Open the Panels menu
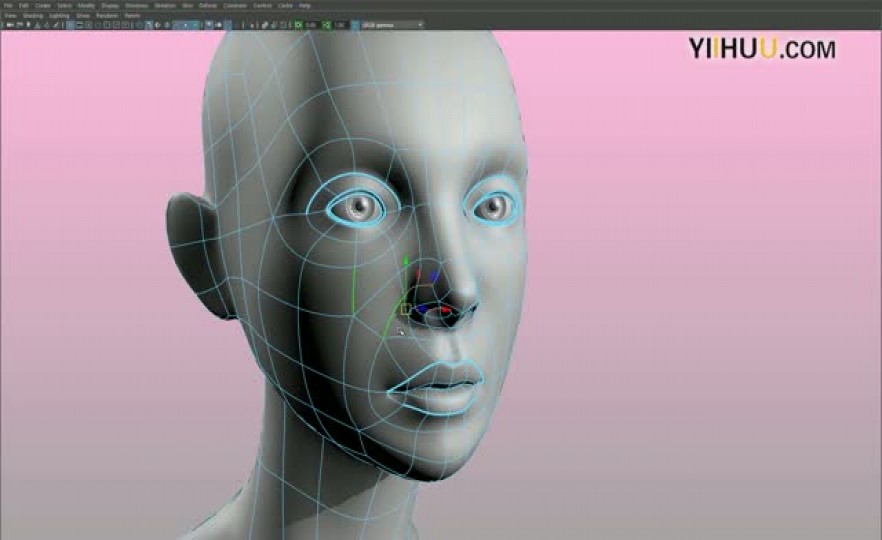 coord(132,16)
